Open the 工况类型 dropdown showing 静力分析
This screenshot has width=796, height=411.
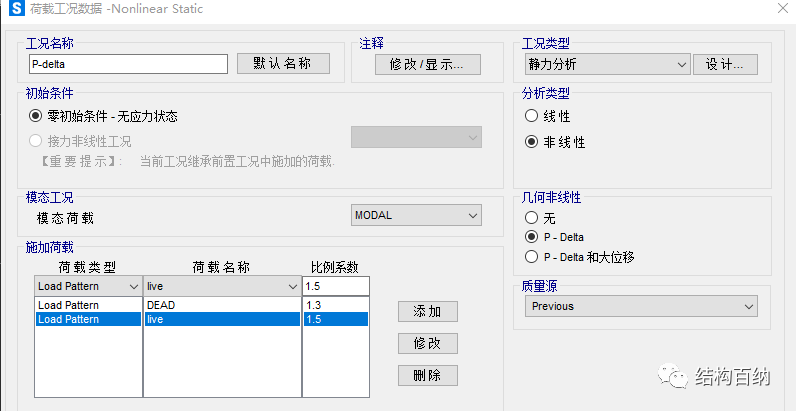click(x=607, y=64)
